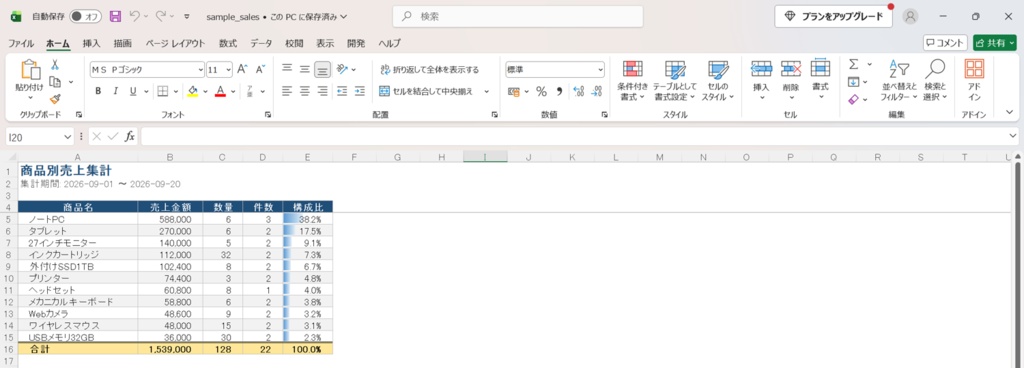Apply the borders icon

163,91
